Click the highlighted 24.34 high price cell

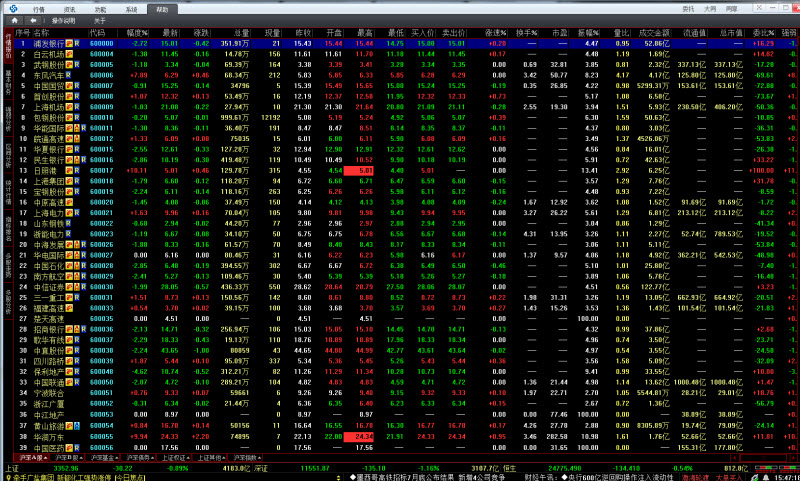tap(358, 437)
